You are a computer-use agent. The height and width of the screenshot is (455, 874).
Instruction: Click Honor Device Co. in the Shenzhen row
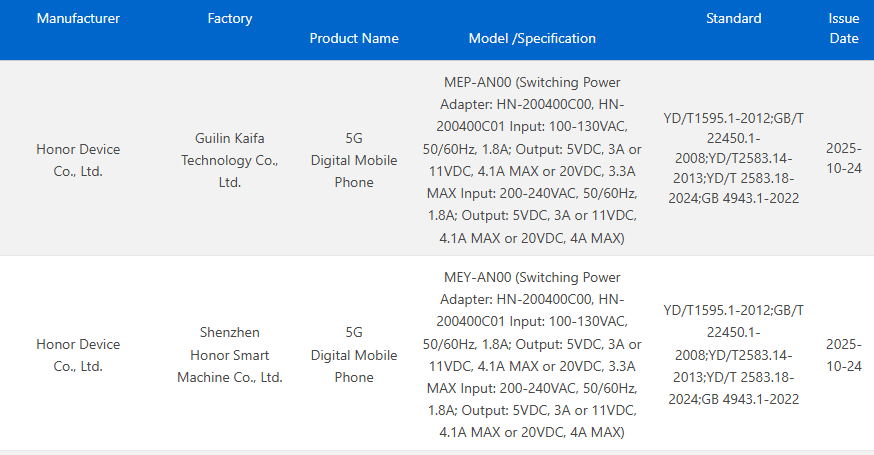[x=78, y=355]
